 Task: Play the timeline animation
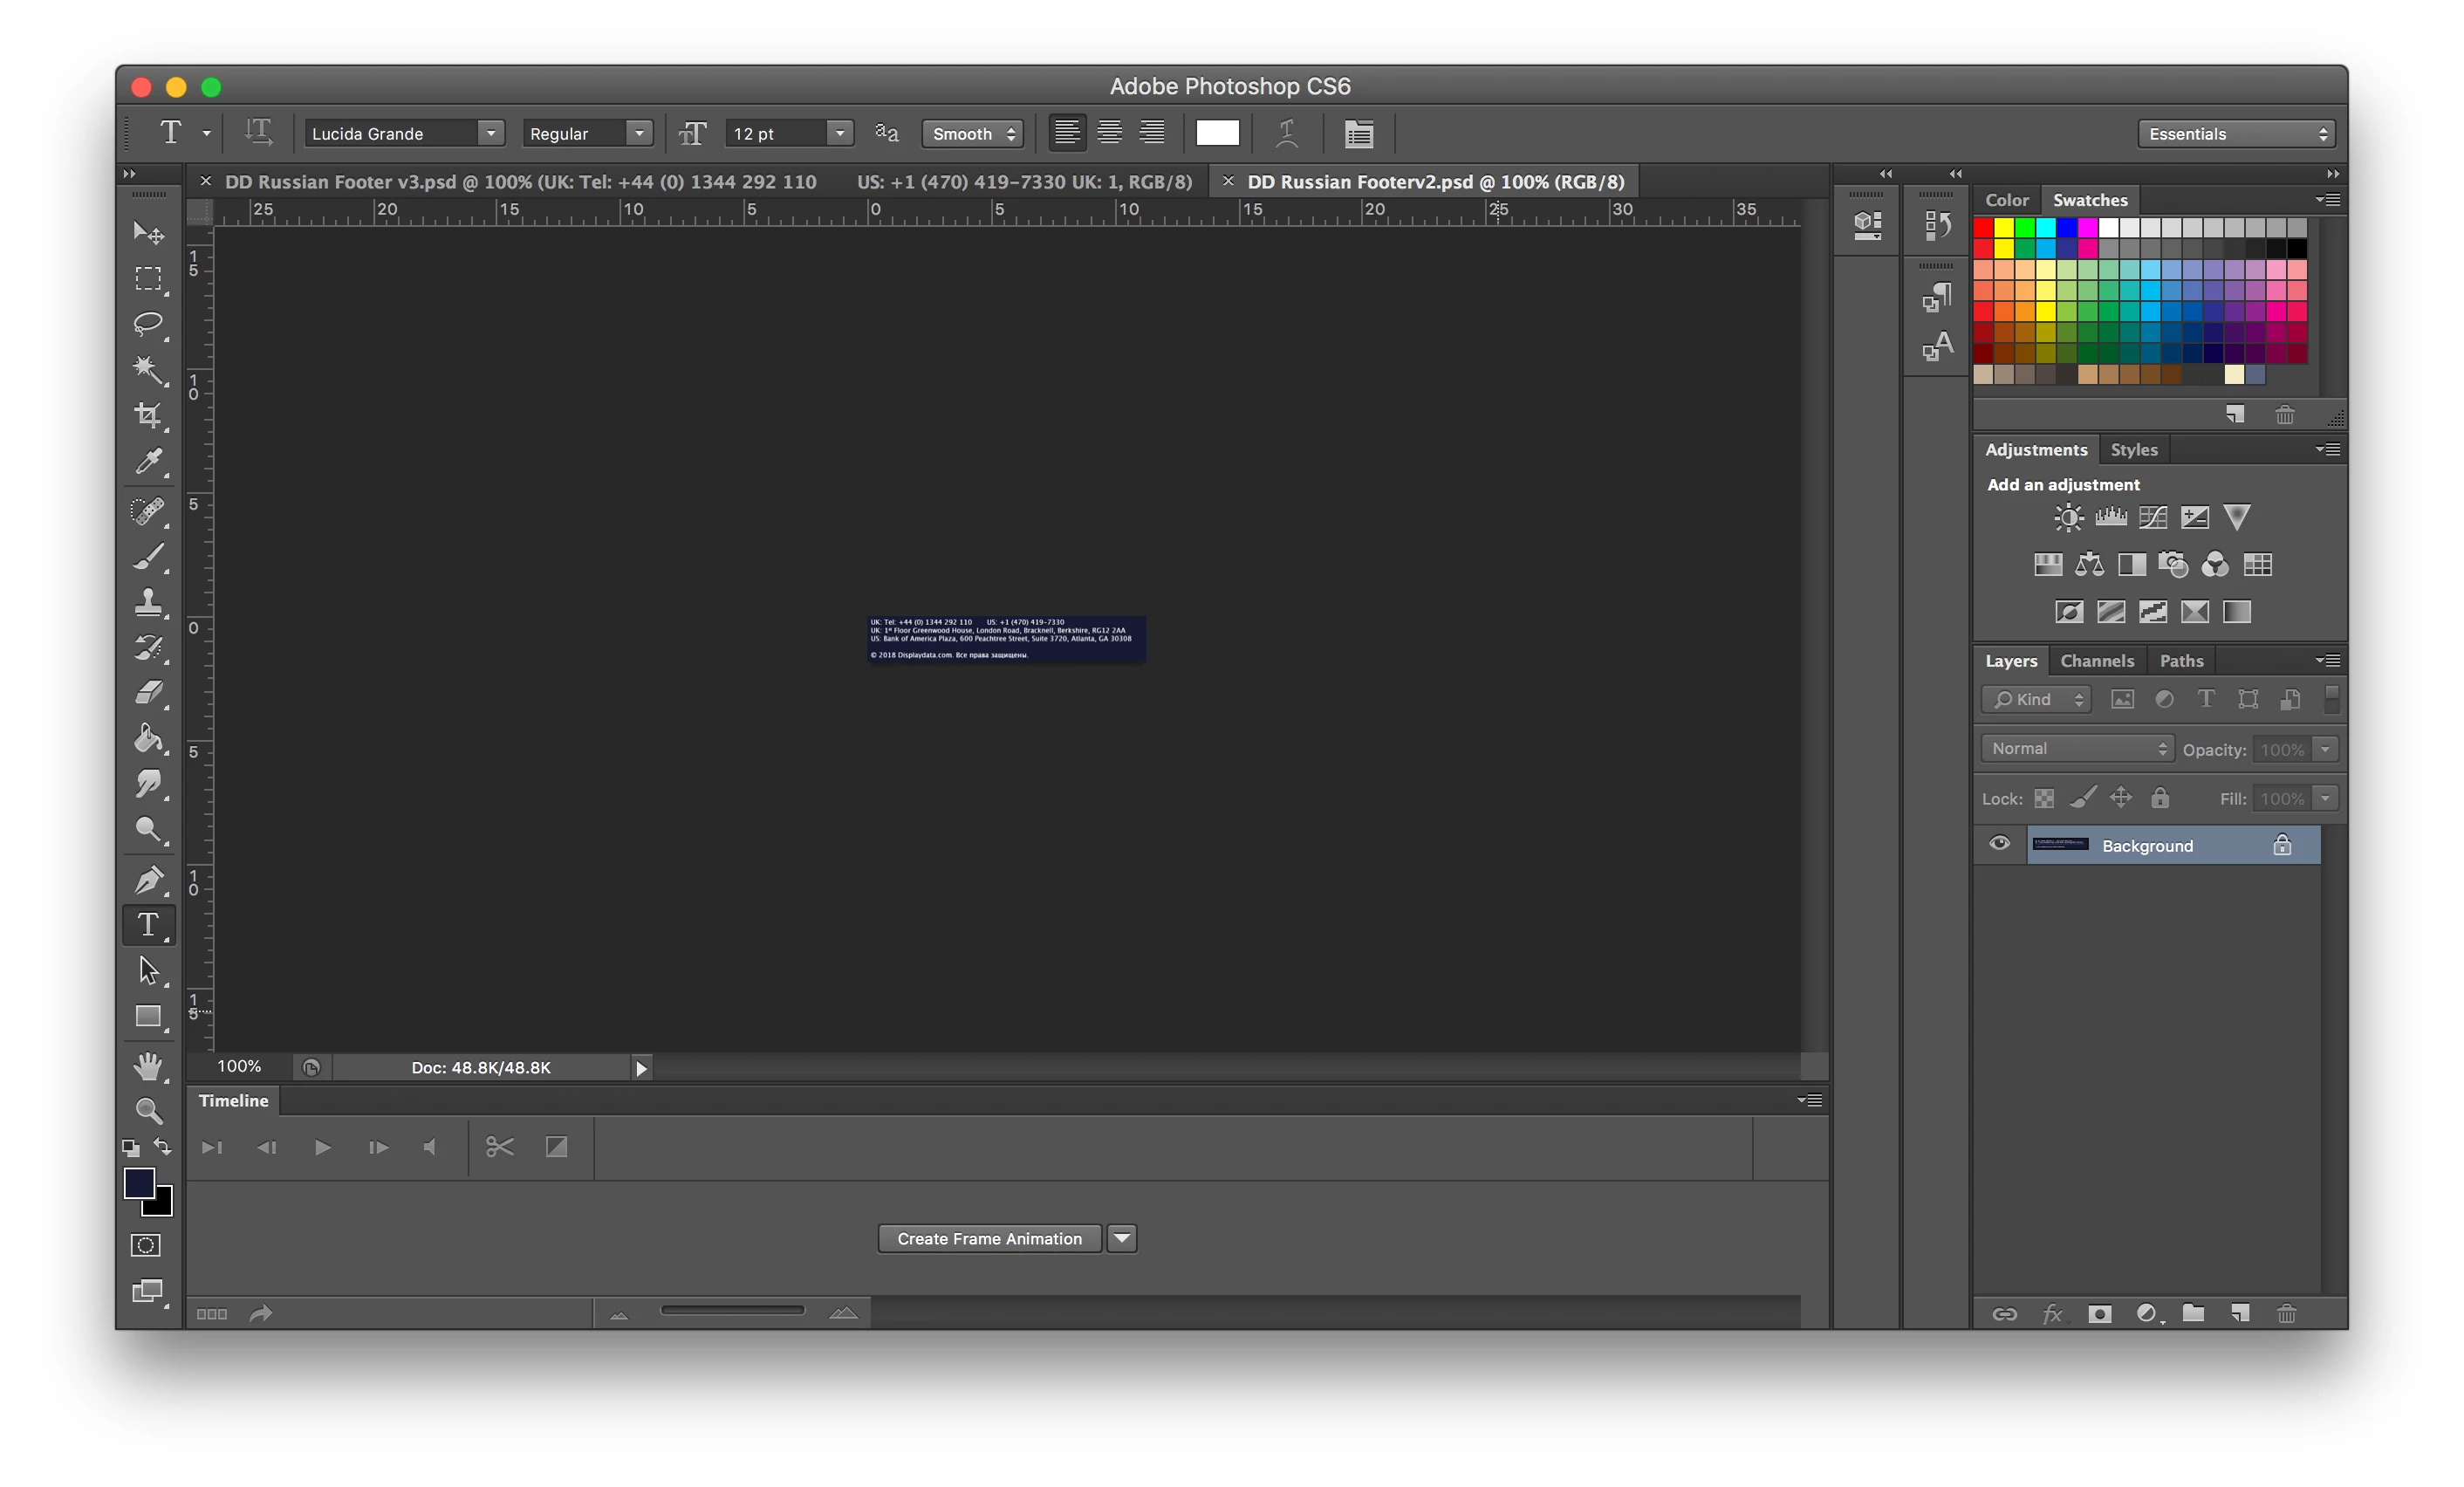322,1147
